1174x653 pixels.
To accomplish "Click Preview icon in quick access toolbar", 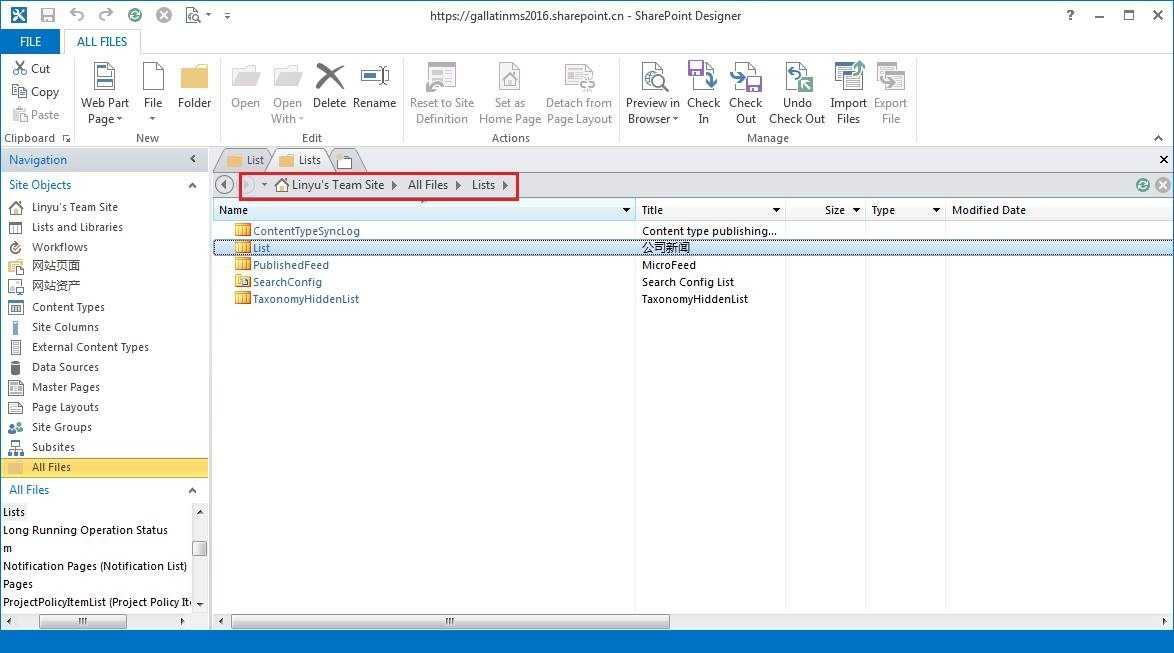I will (x=193, y=15).
